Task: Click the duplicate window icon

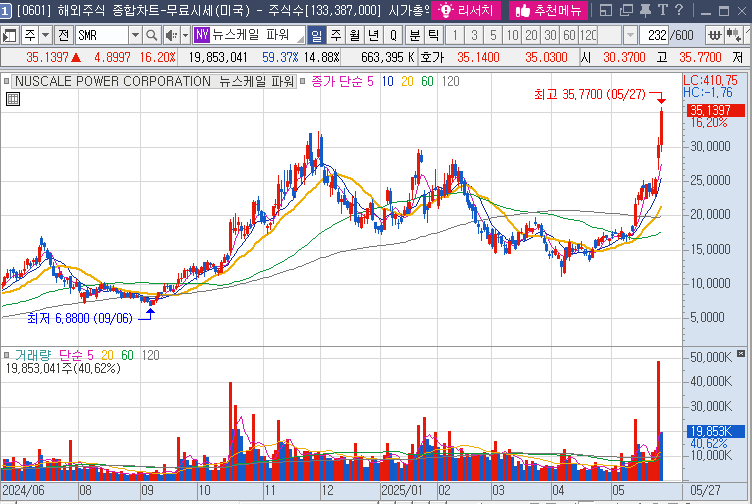Action: coord(626,10)
